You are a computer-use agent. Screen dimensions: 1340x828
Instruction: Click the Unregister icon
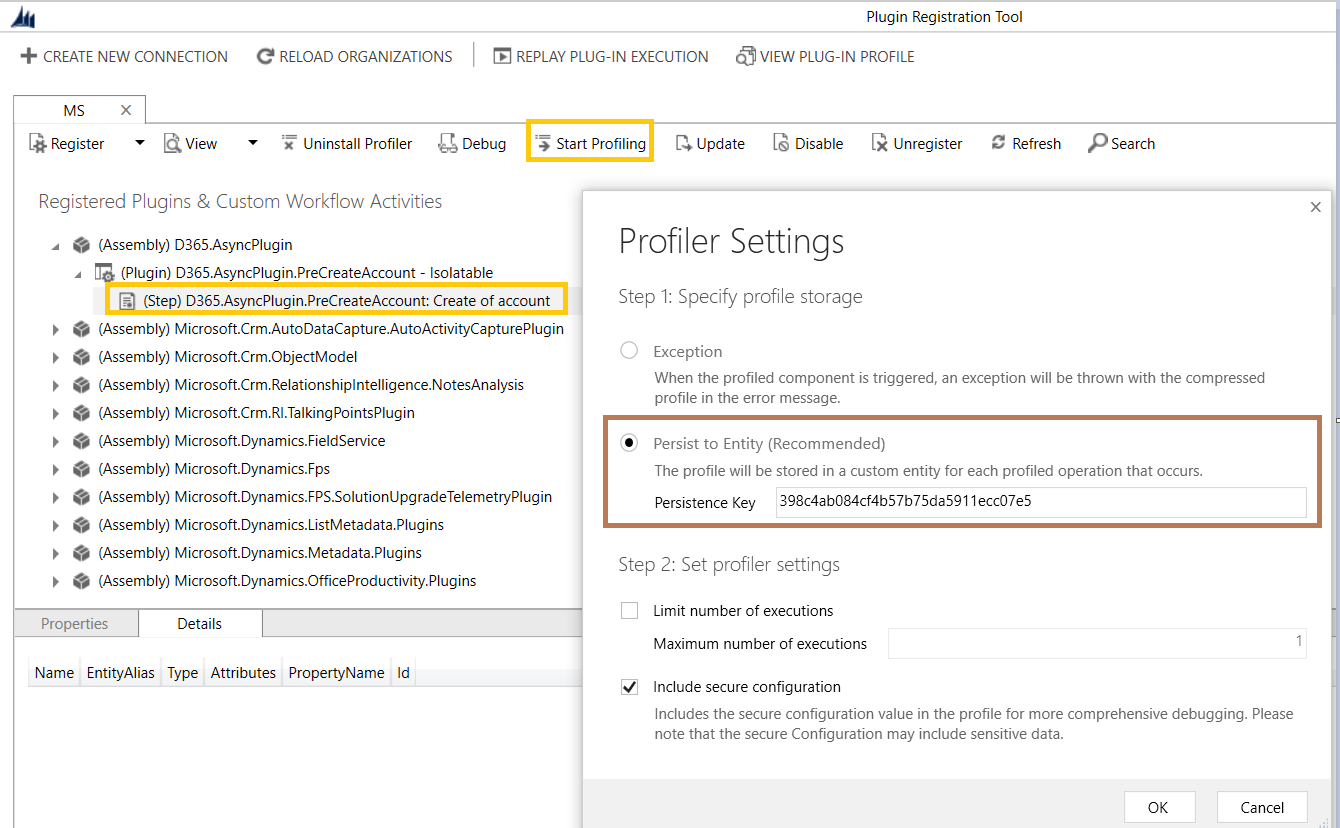[x=916, y=142]
